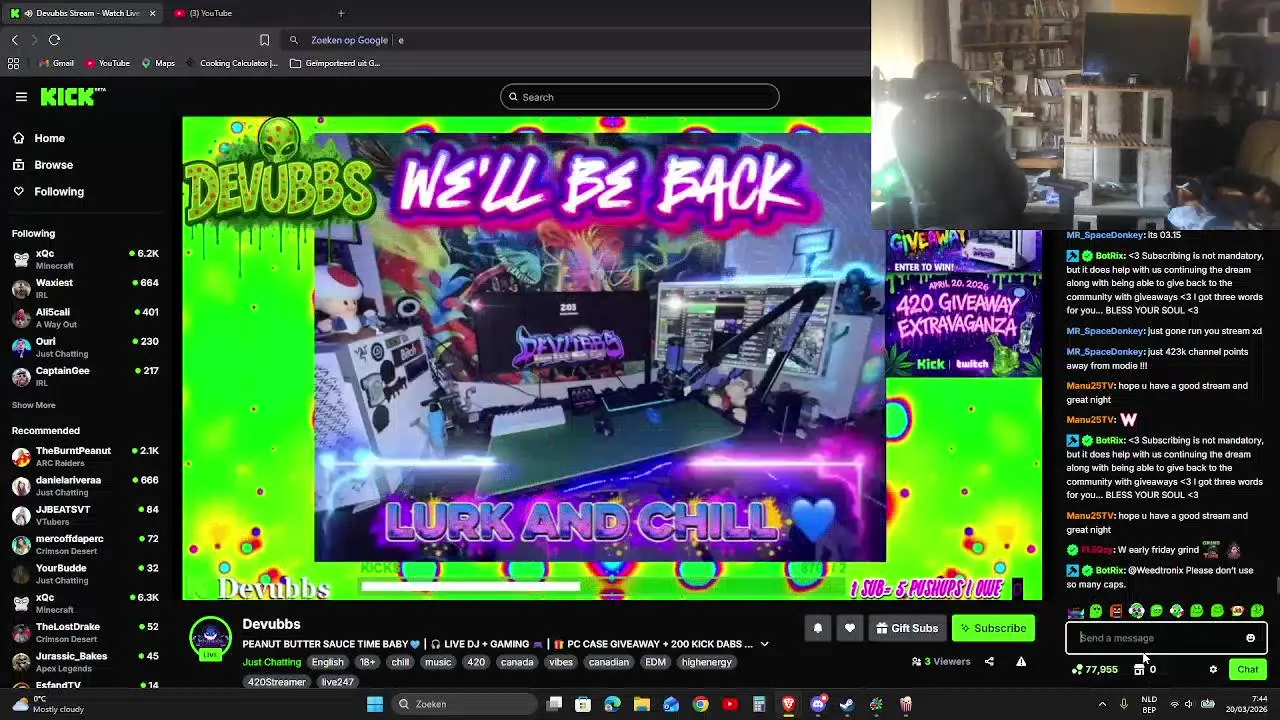Open the channel points shop icon
Viewport: 1280px width, 720px height.
point(1139,670)
